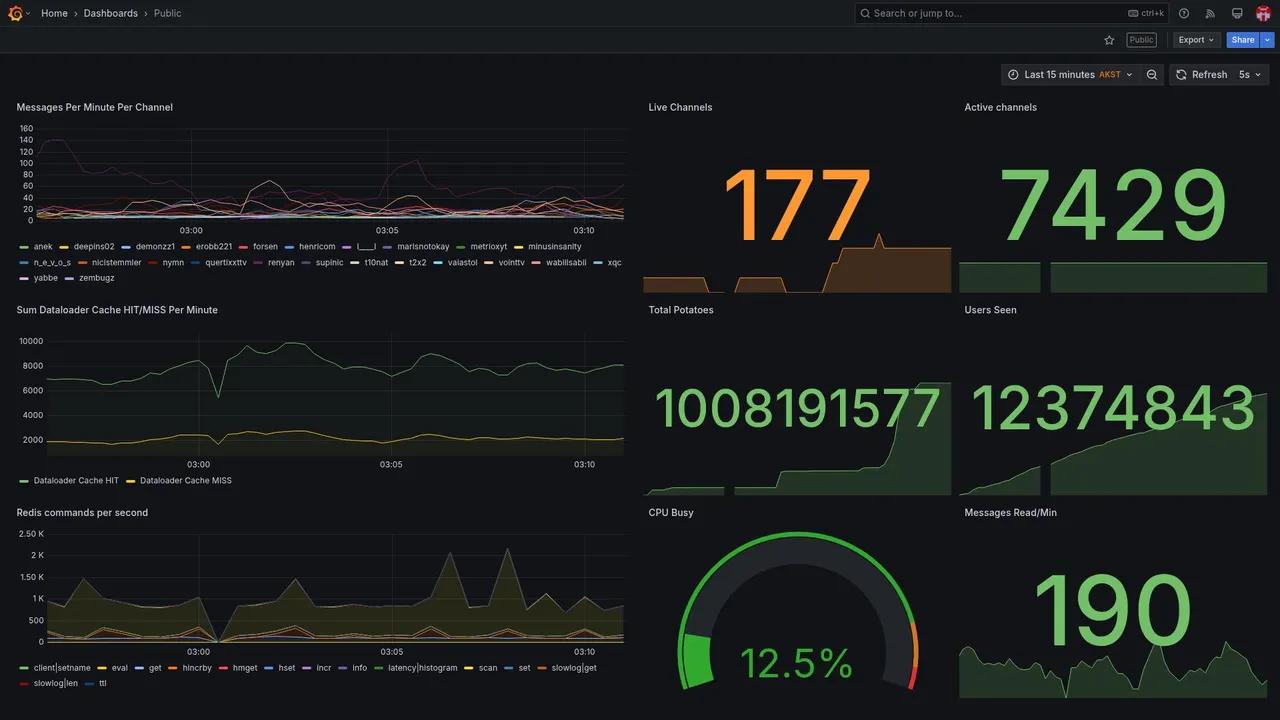The image size is (1280, 720).
Task: Click the Public badge
Action: (1141, 40)
